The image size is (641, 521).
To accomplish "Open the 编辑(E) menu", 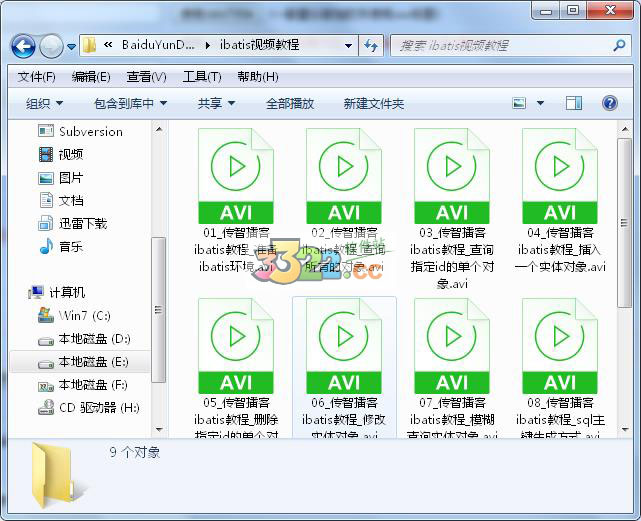I will pos(91,76).
